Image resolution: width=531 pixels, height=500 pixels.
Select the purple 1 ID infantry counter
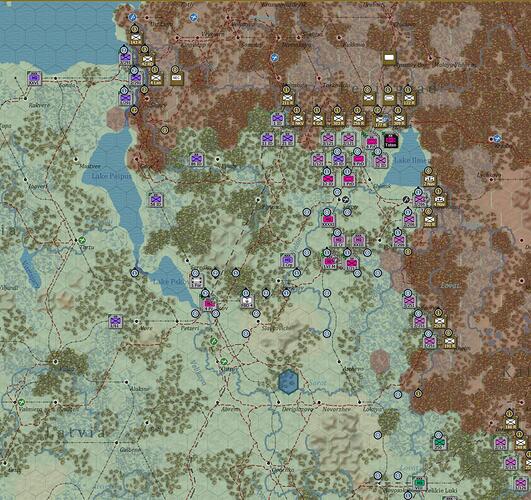point(278,119)
